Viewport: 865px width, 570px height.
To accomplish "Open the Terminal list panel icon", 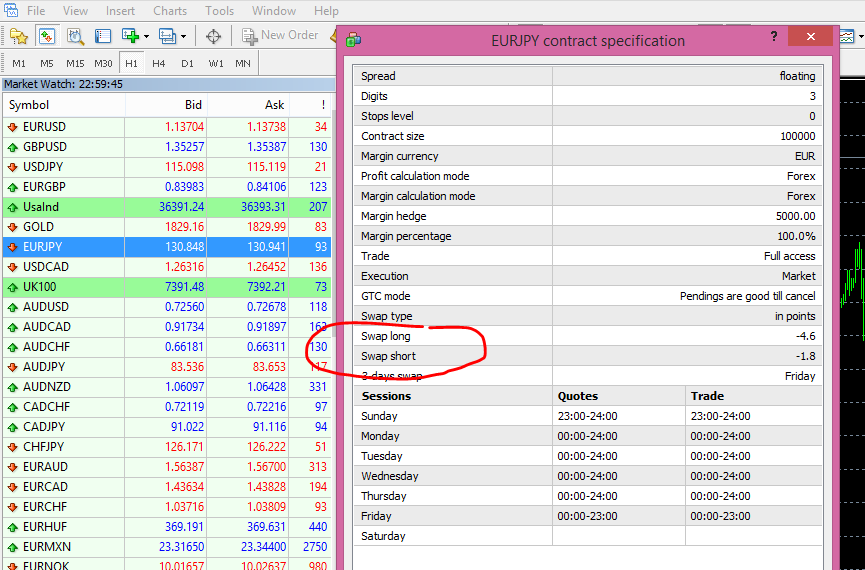I will pyautogui.click(x=103, y=36).
